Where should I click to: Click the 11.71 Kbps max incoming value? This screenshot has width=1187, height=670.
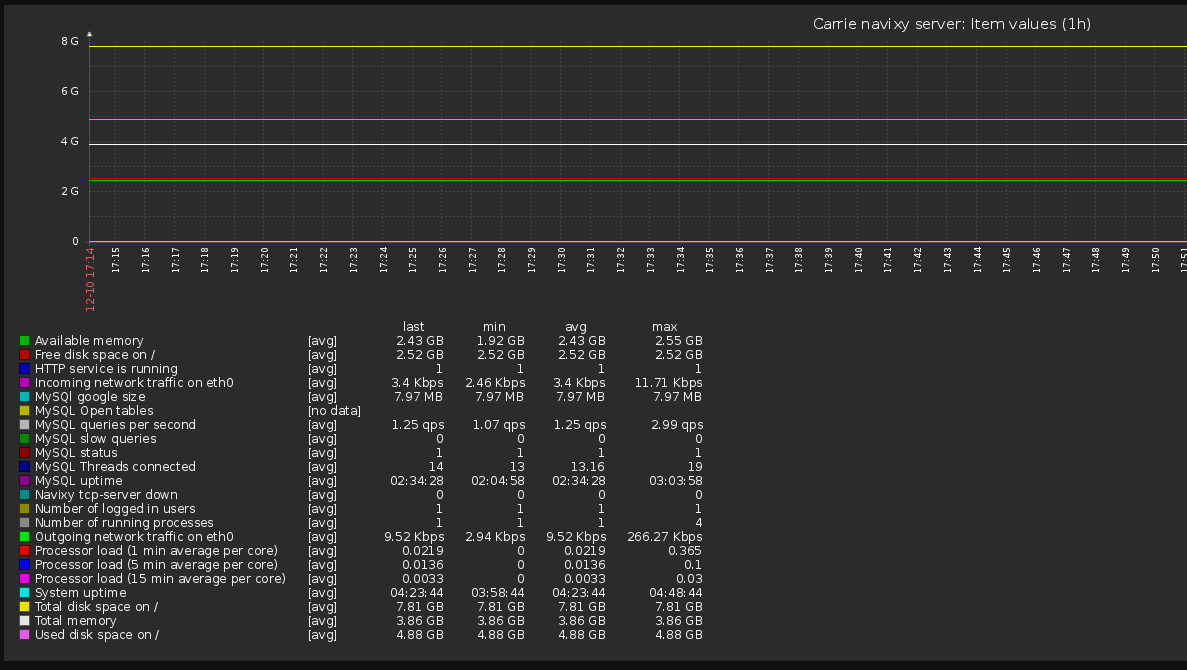coord(668,383)
